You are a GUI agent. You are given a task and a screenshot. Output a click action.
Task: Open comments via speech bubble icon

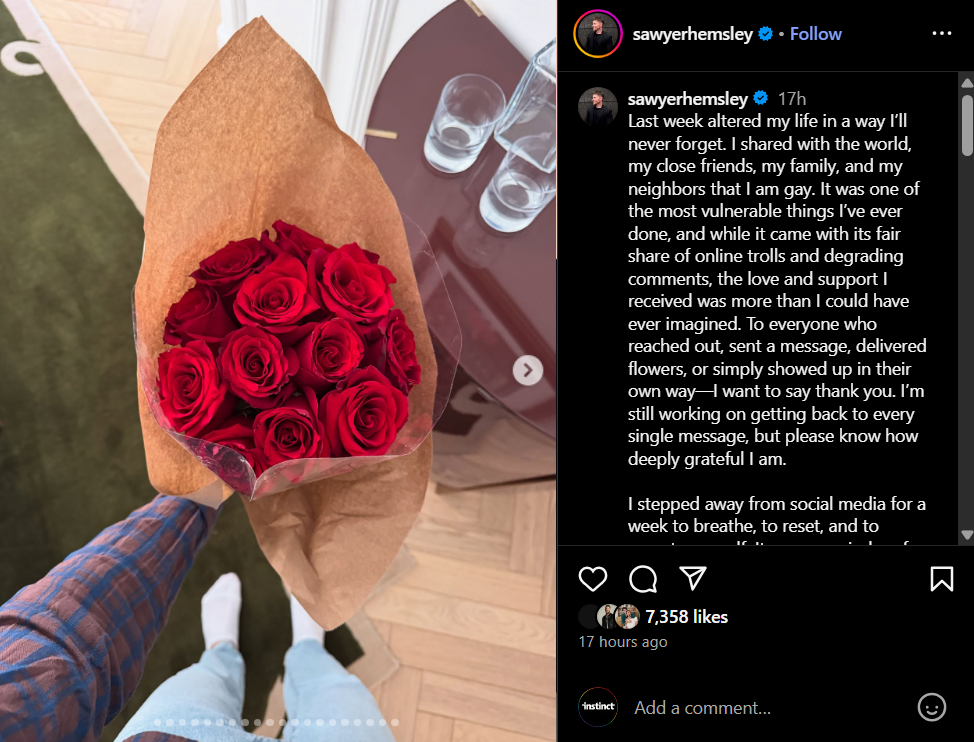click(x=643, y=579)
